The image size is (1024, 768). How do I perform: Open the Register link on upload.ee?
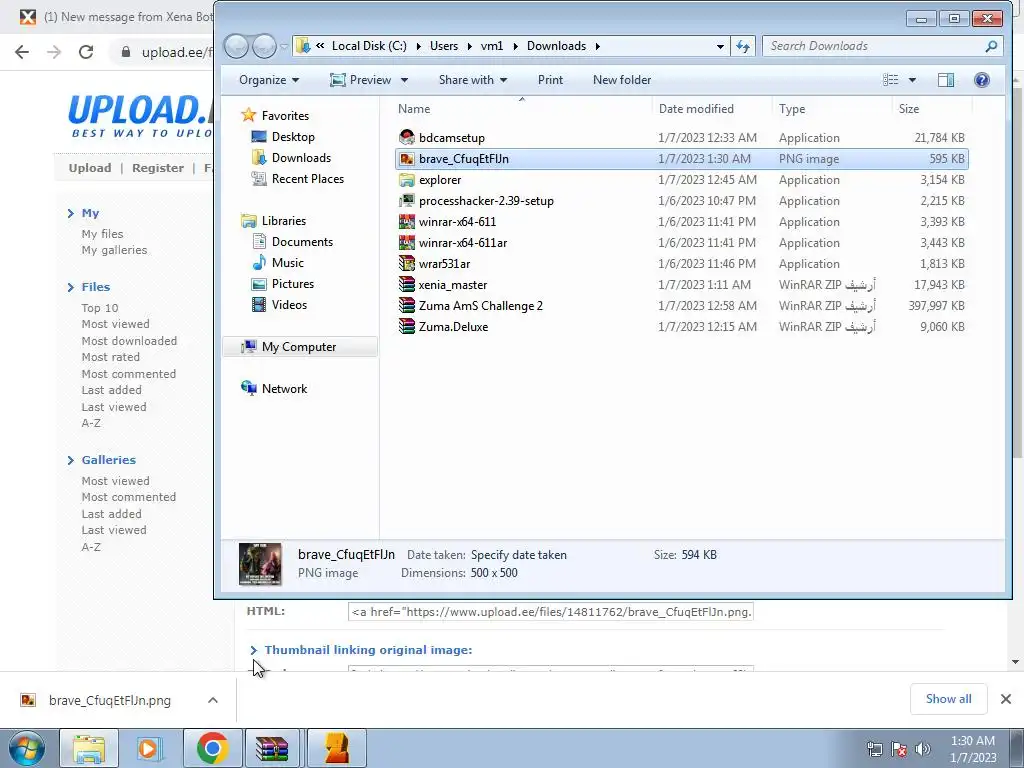pos(157,168)
